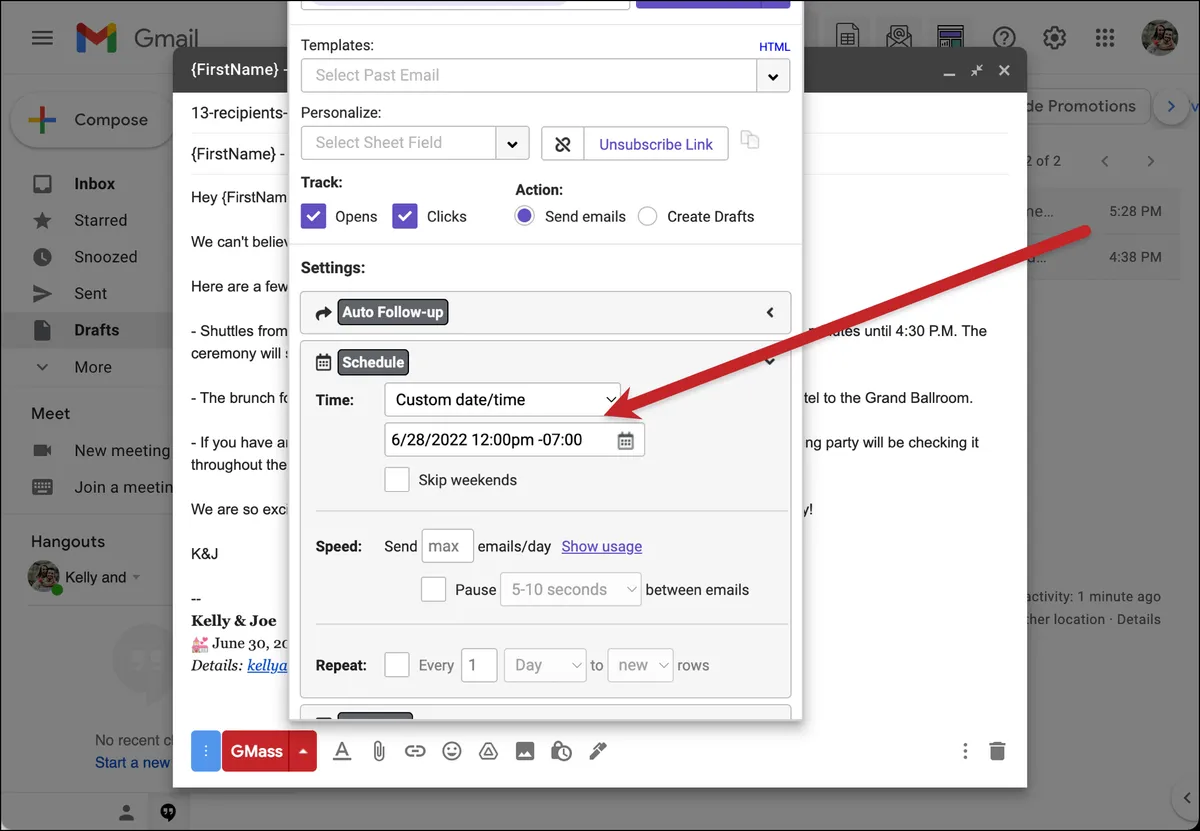
Task: Click the Show usage link
Action: point(602,547)
